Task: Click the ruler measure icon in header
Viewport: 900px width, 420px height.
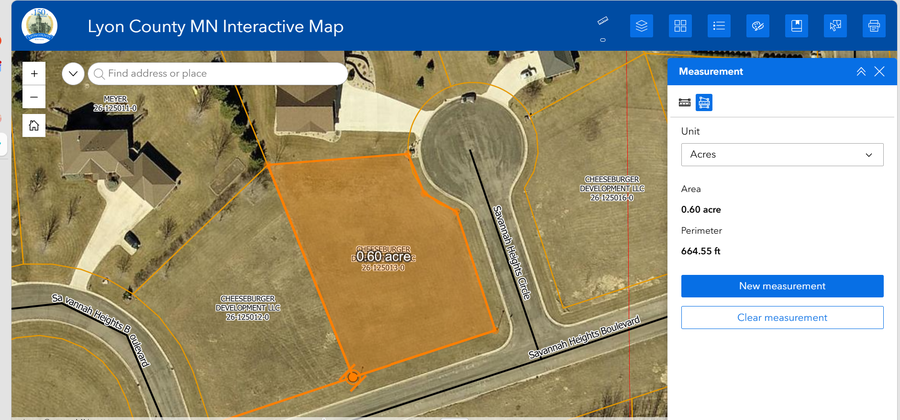Action: (603, 20)
